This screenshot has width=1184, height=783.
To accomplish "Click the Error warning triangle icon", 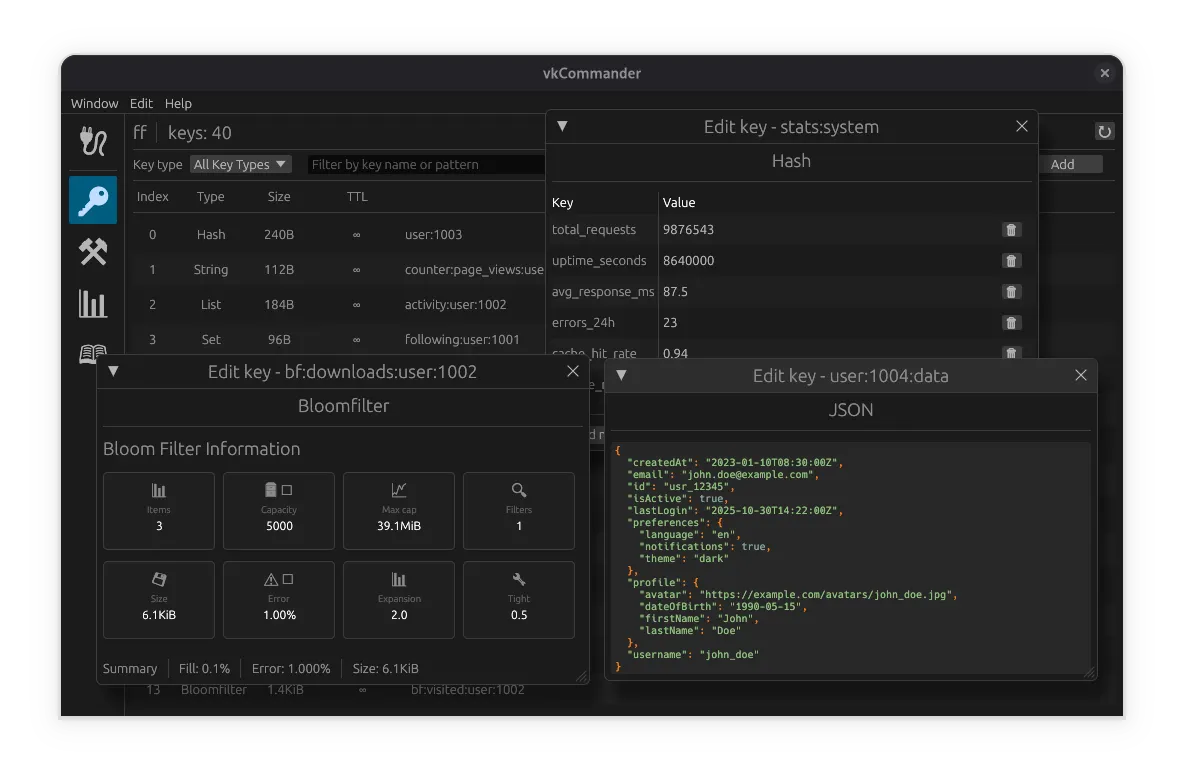I will tap(270, 579).
